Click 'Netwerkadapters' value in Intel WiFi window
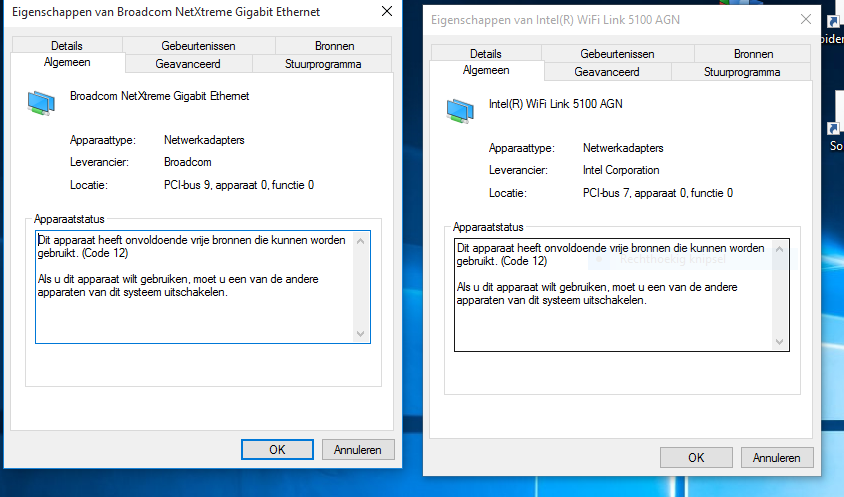Screen dimensions: 844x497 point(623,148)
